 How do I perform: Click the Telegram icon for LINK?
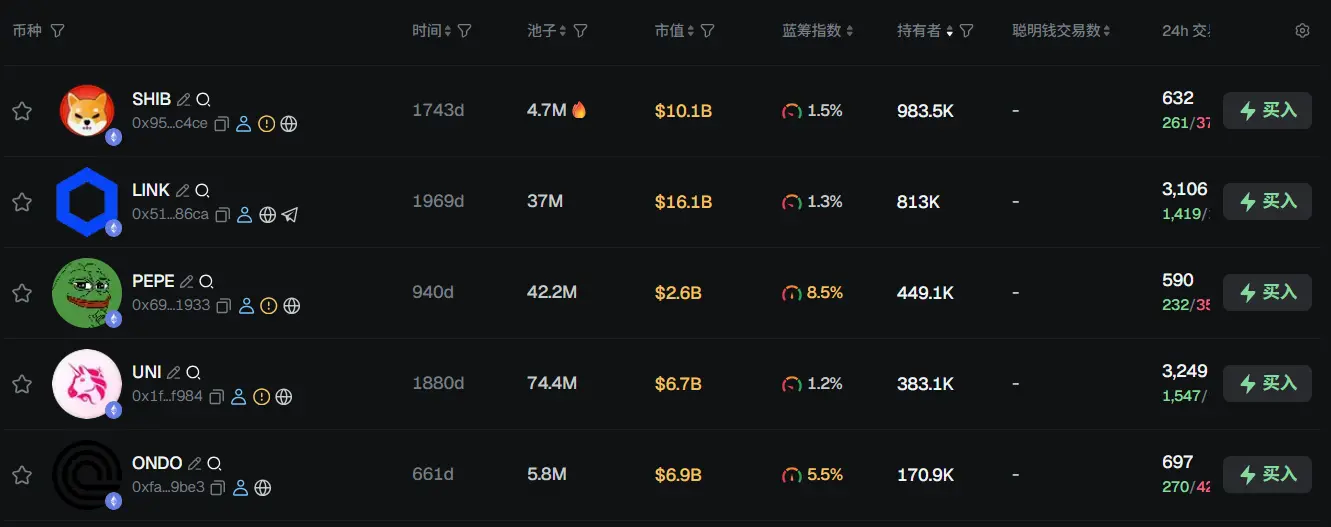pyautogui.click(x=290, y=215)
